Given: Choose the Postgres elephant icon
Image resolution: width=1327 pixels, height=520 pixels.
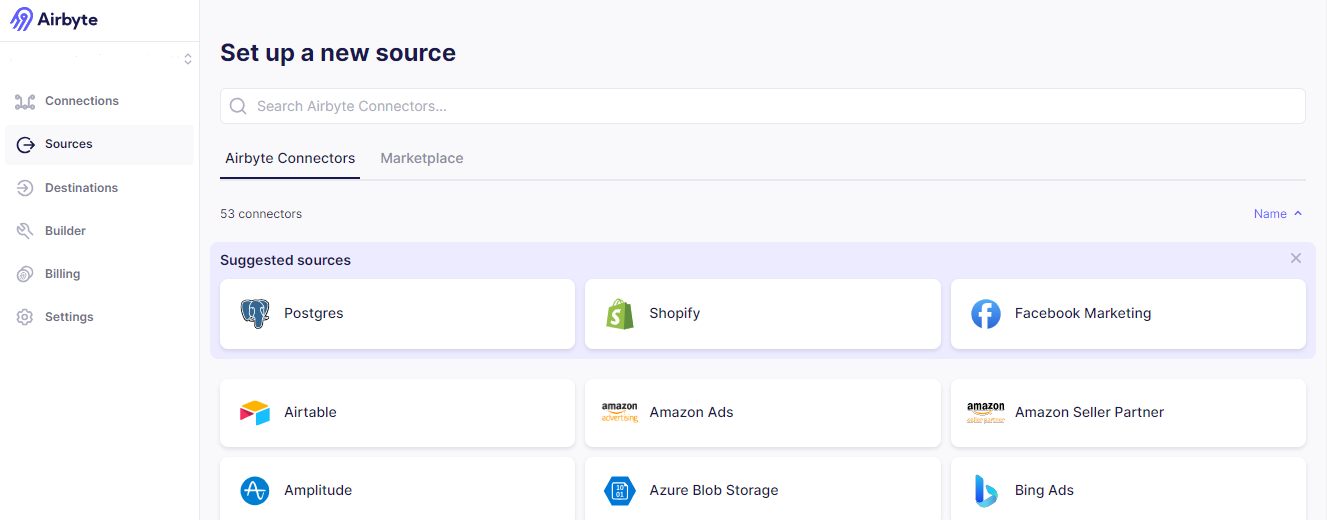Looking at the screenshot, I should point(255,314).
